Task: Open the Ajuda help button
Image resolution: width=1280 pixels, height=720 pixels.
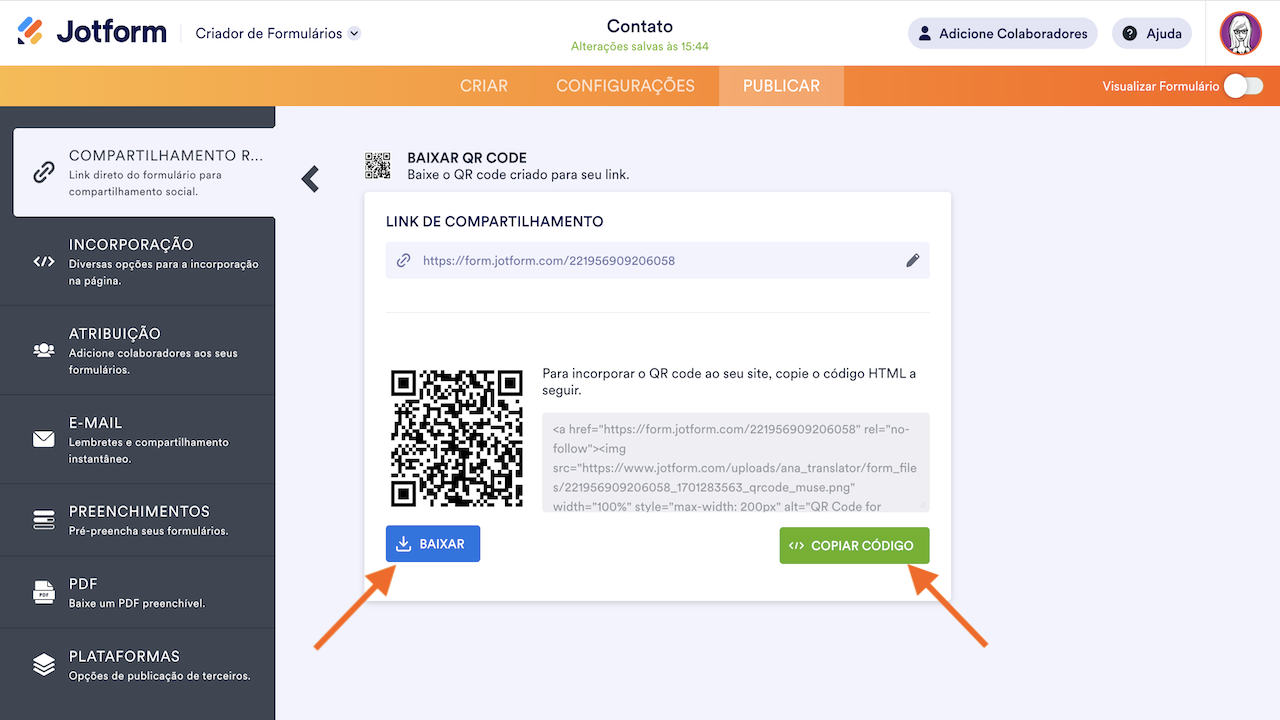Action: (1152, 33)
